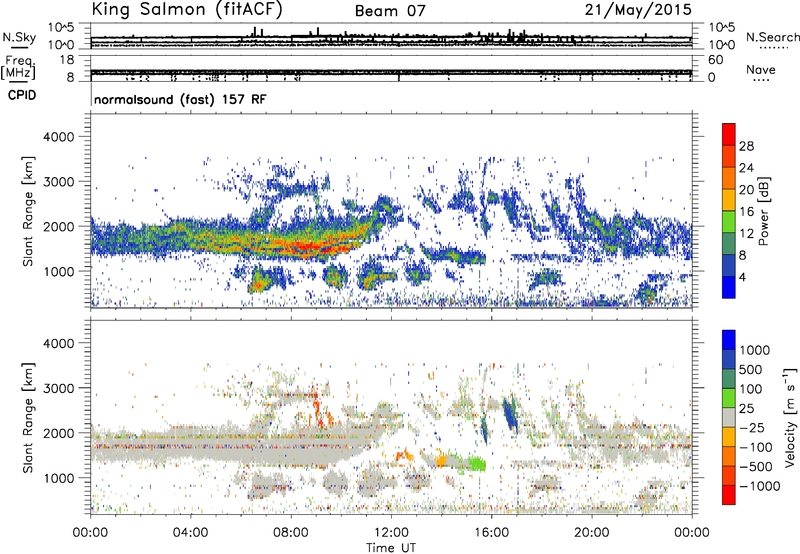Viewport: 800px width, 554px height.
Task: Click the "2000" tick on the velocity panel
Action: coord(58,433)
